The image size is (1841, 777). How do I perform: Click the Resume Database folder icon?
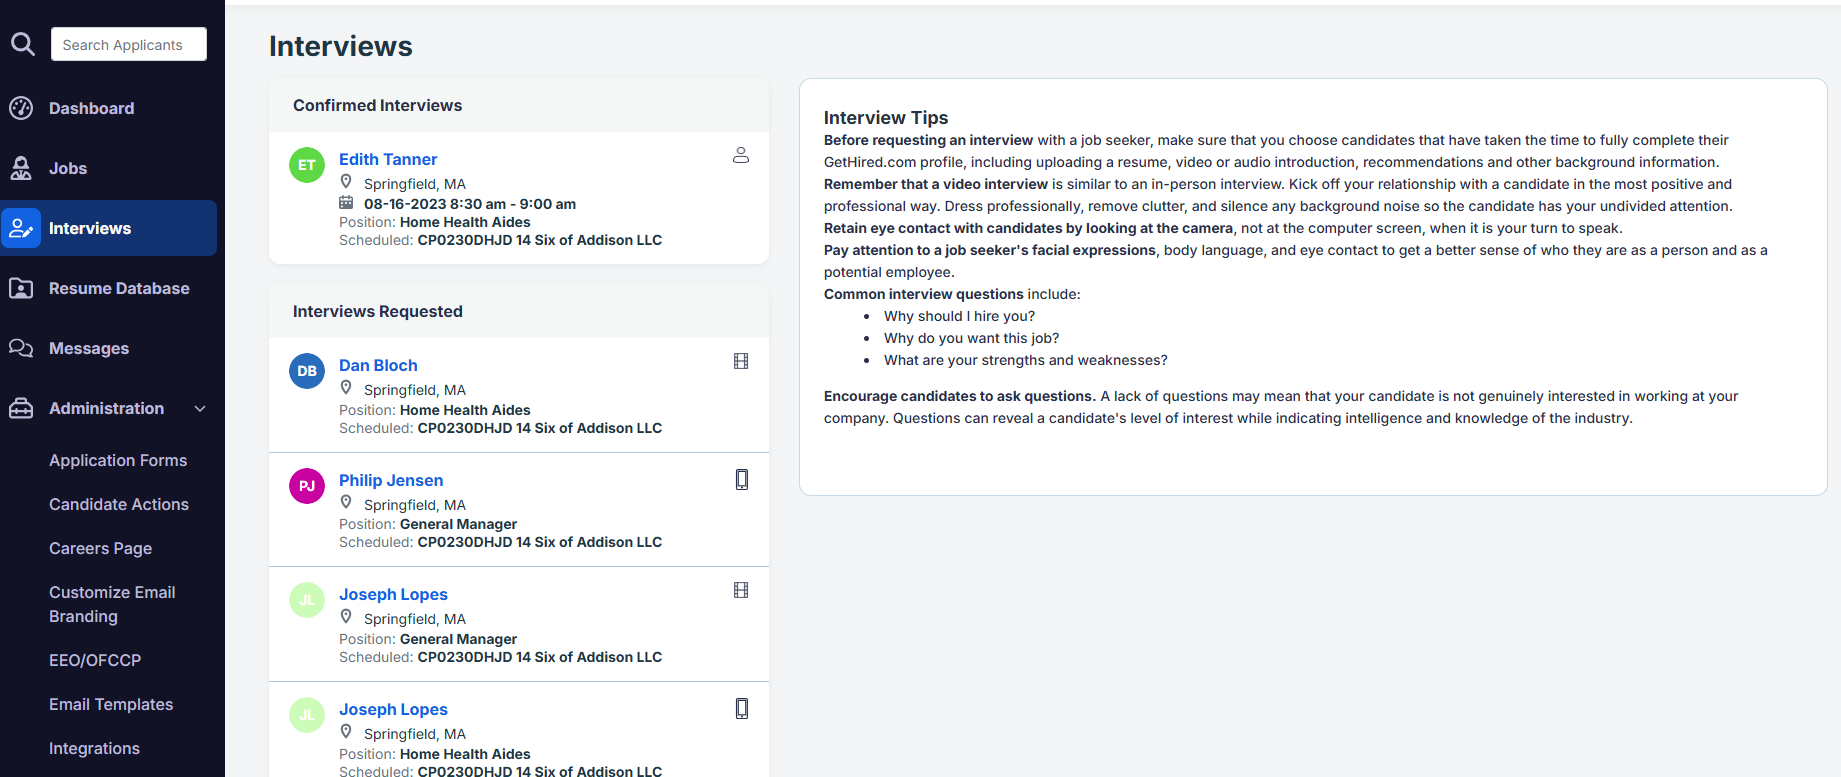click(x=21, y=288)
